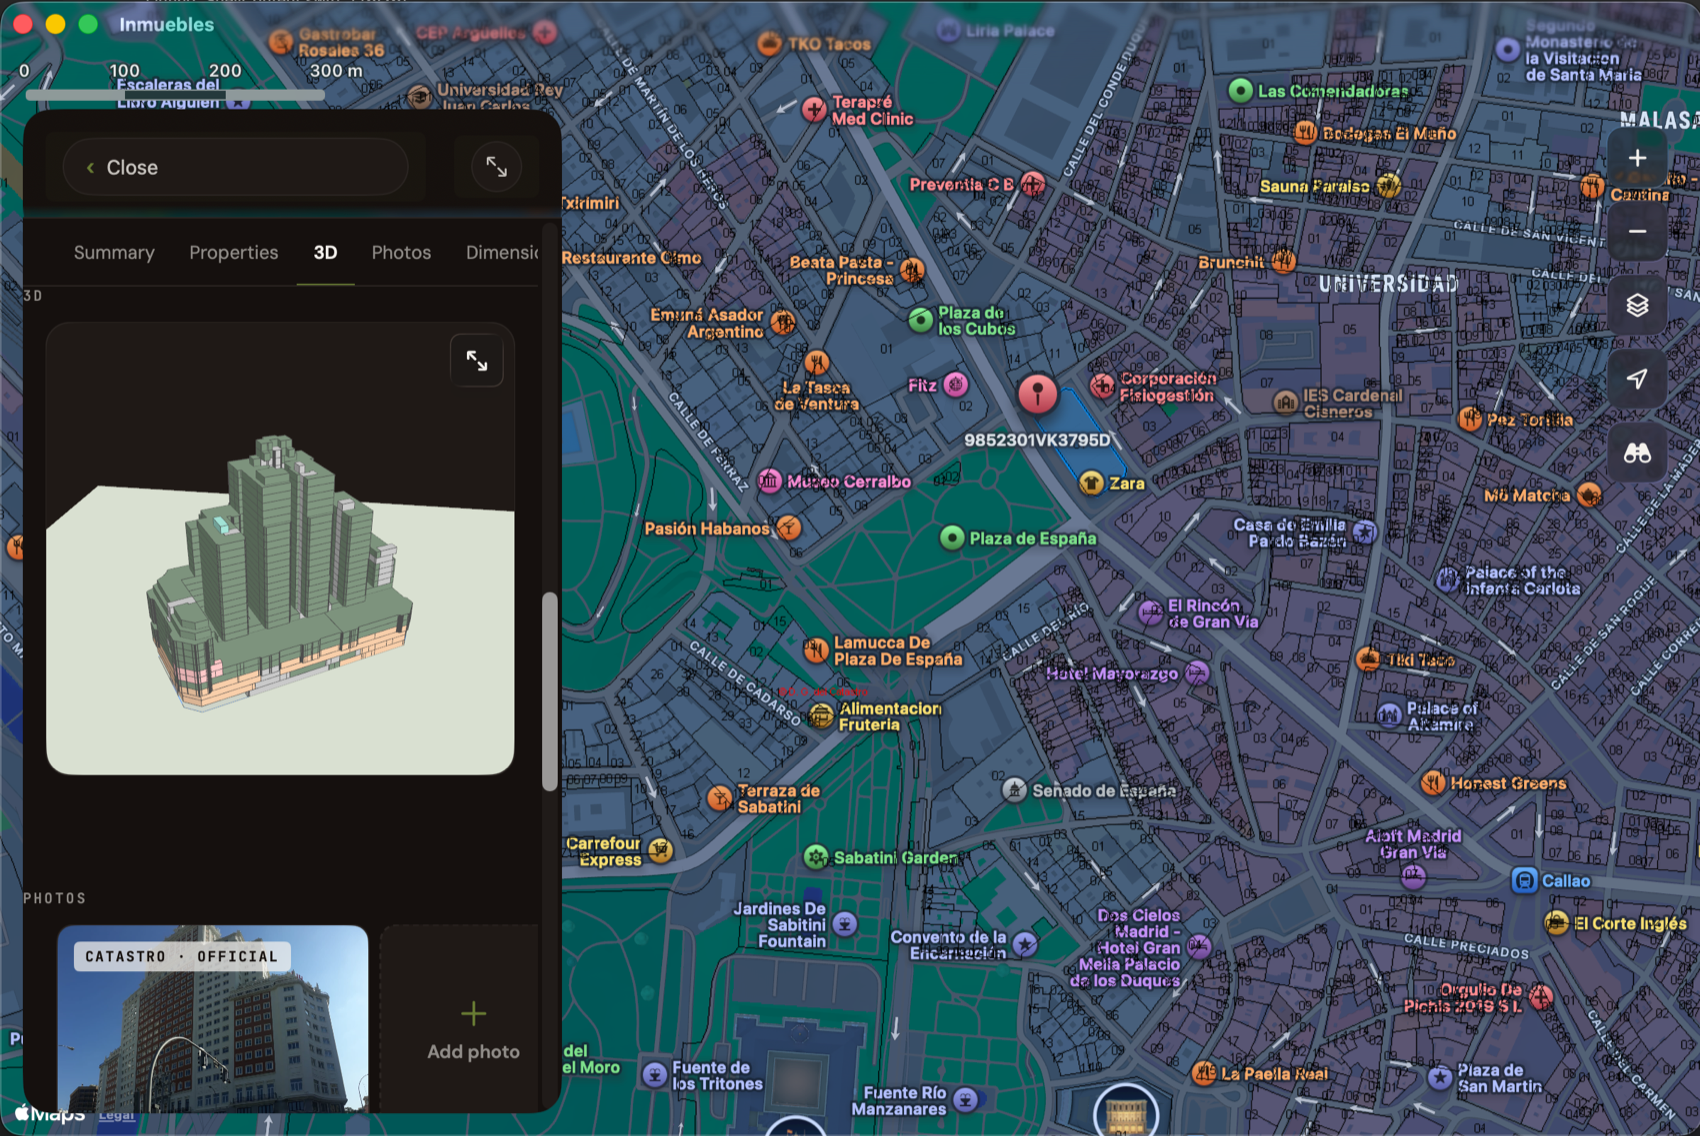This screenshot has width=1700, height=1136.
Task: Select the El Corte Inglés marker
Action: coord(1556,923)
